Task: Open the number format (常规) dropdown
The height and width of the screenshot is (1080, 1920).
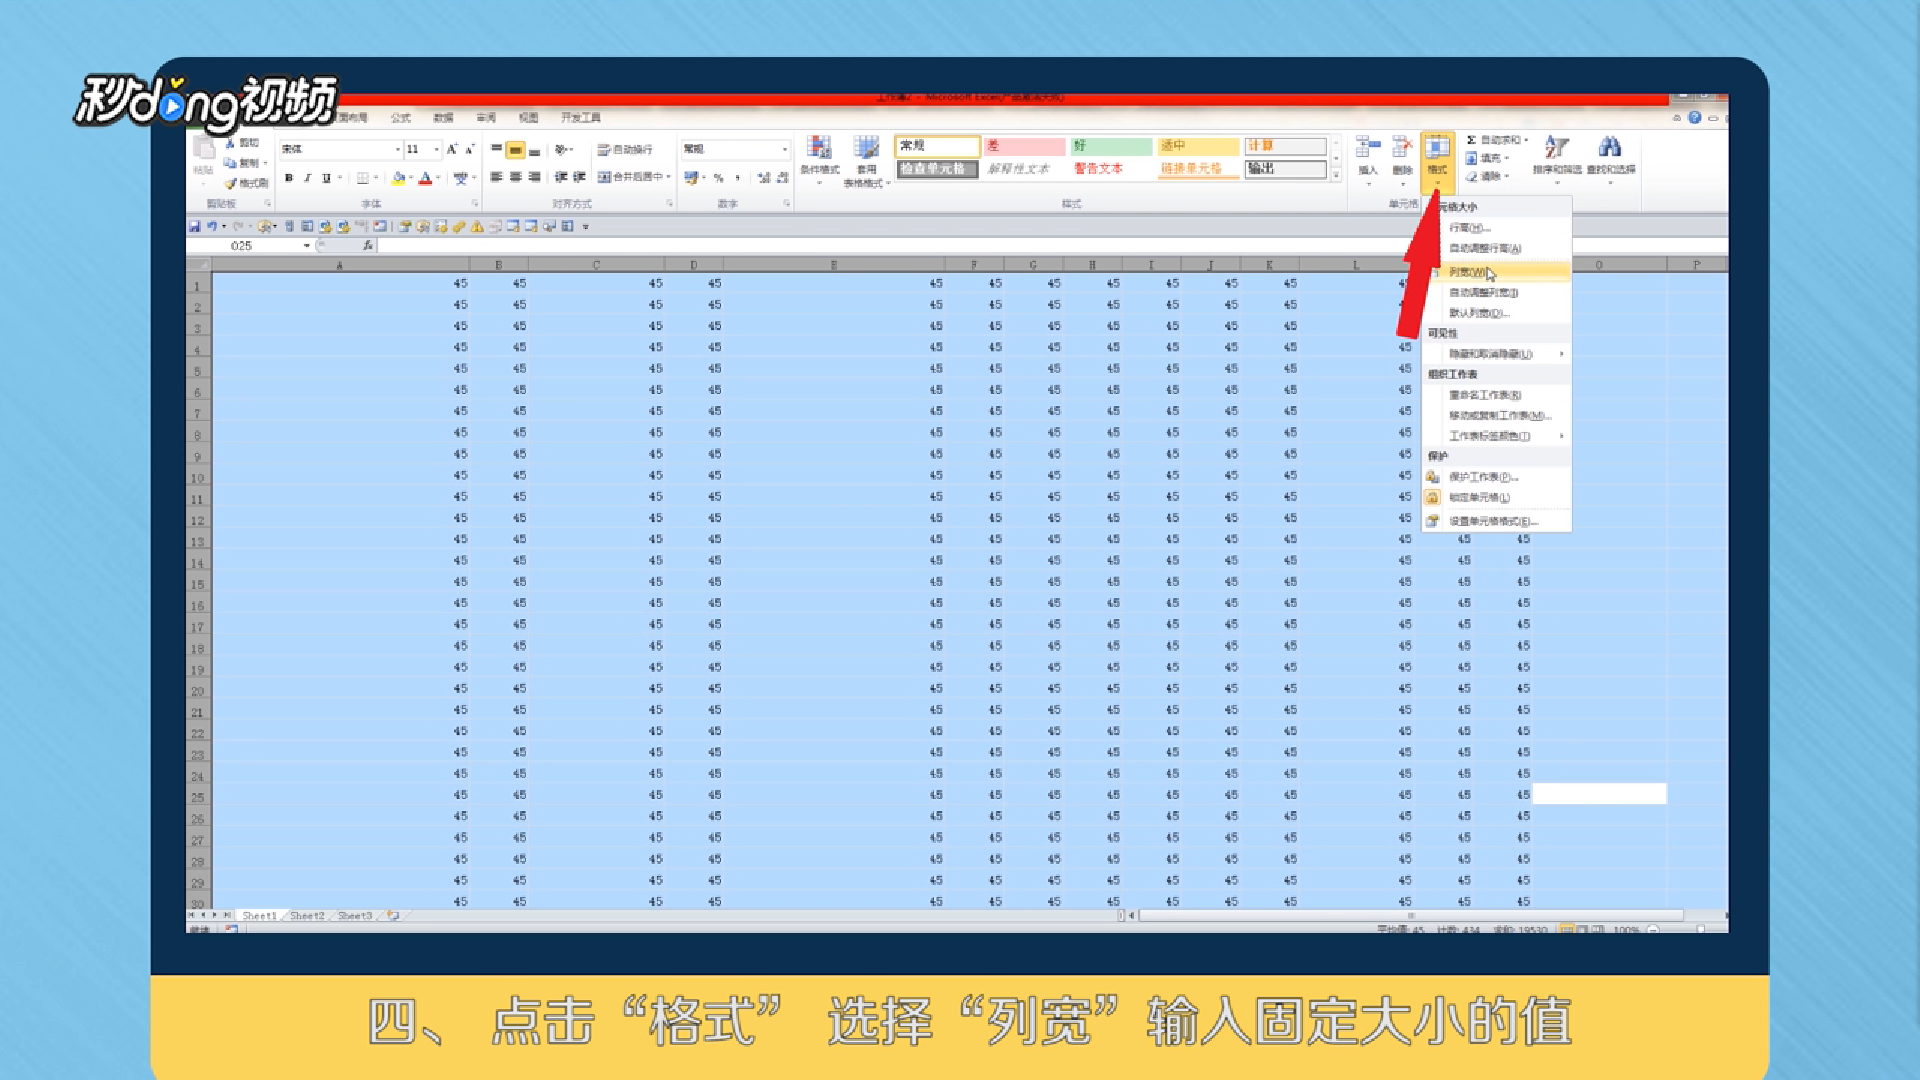Action: coord(785,149)
